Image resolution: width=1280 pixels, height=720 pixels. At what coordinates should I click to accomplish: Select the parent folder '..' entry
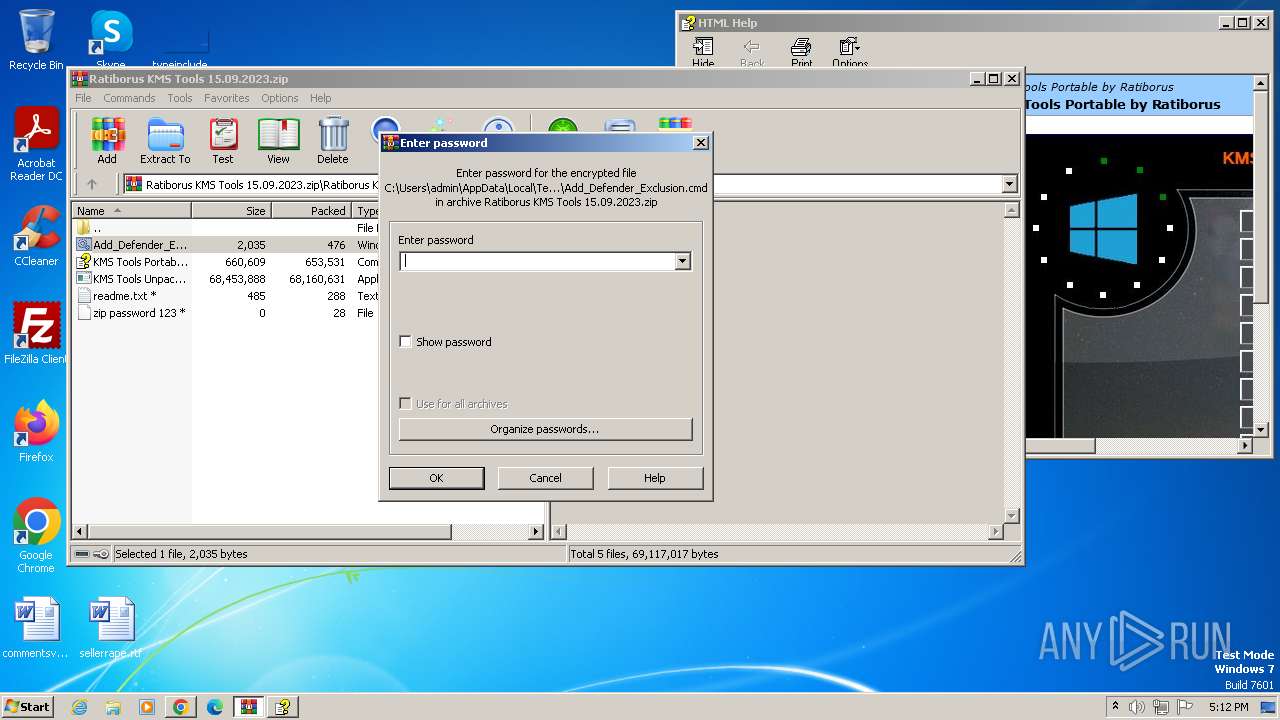[227, 228]
